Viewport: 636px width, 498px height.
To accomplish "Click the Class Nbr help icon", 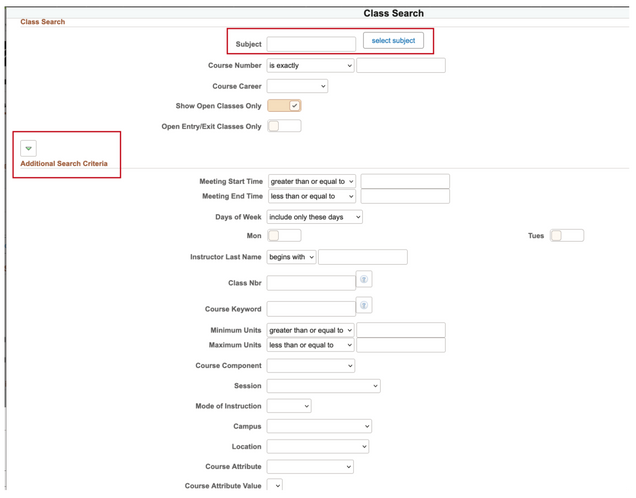I will click(364, 279).
